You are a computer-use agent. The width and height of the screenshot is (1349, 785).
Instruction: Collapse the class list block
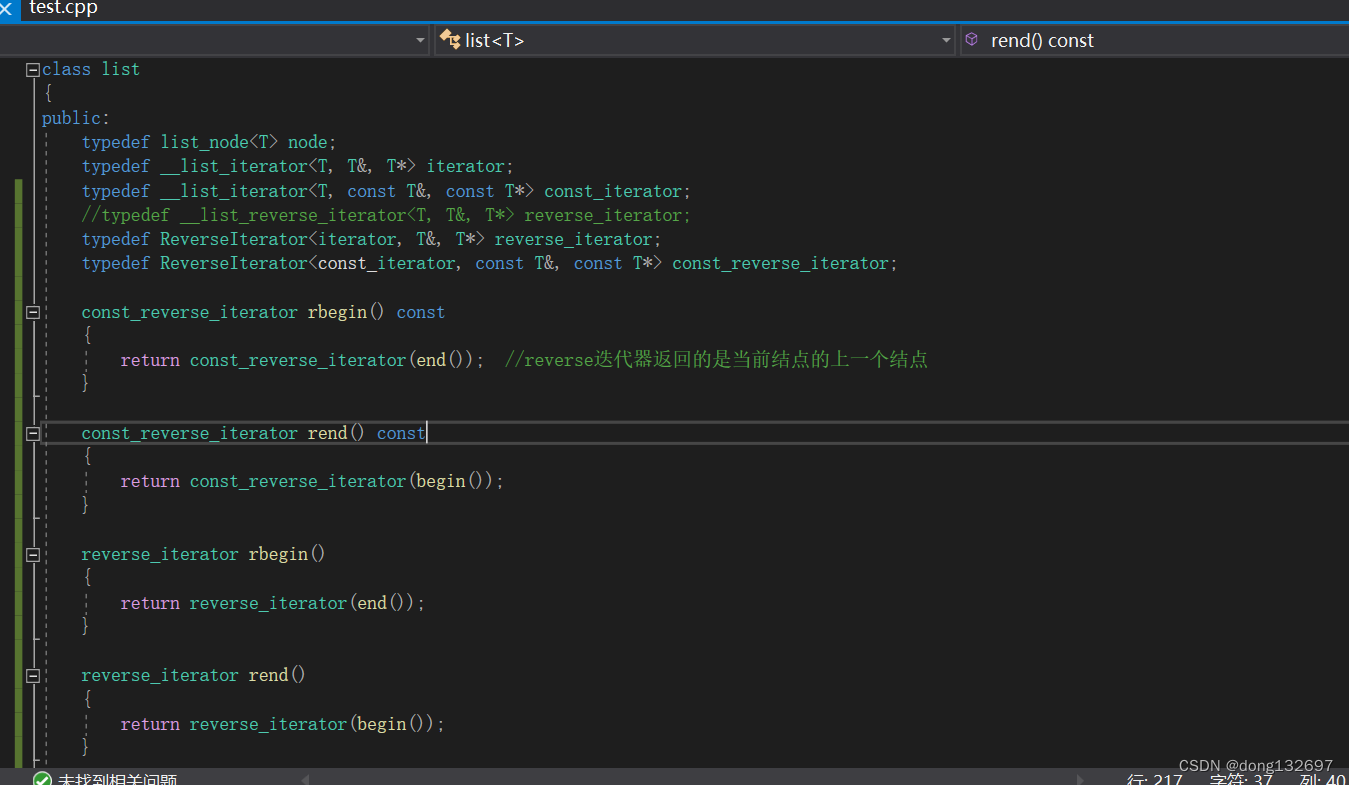(33, 70)
